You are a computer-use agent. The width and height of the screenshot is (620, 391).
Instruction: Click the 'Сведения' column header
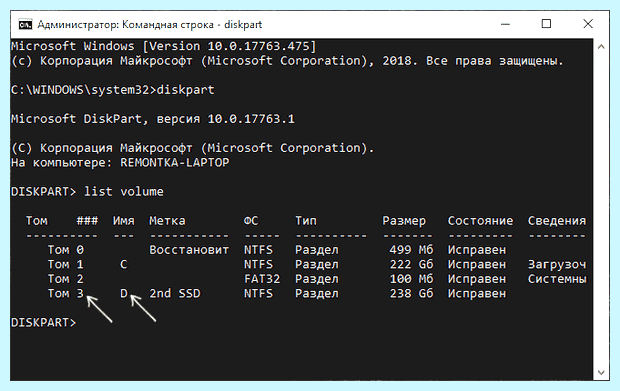(557, 221)
